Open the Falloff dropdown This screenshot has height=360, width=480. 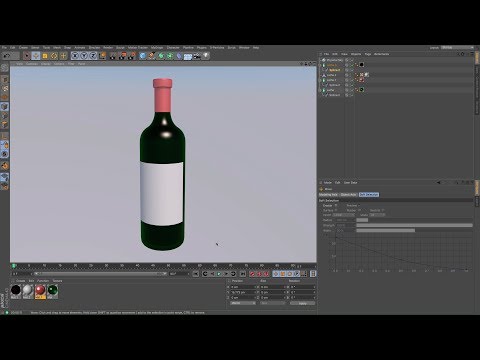click(x=344, y=215)
